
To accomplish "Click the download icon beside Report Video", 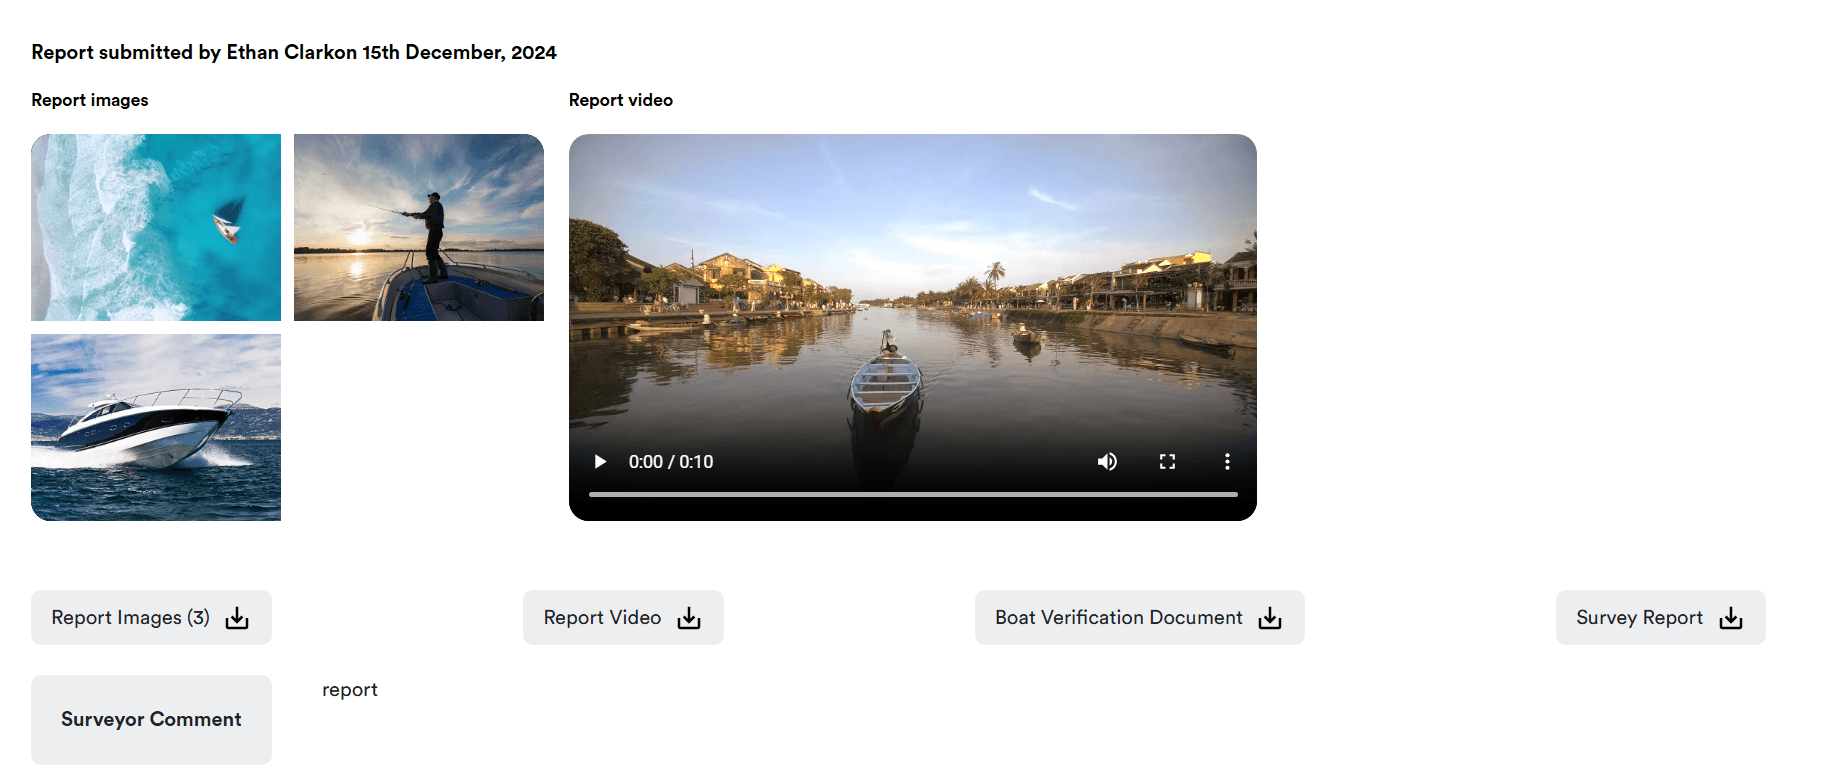I will point(689,618).
